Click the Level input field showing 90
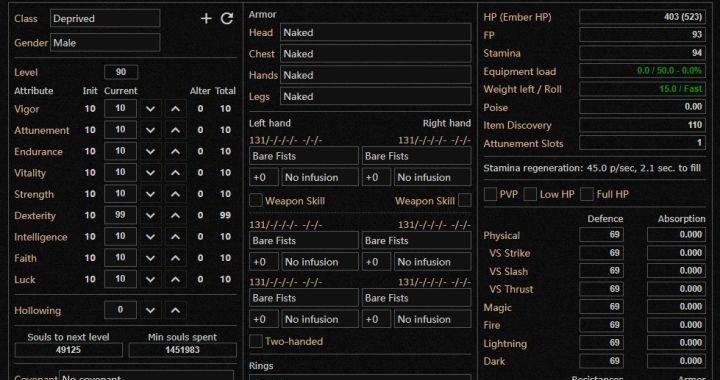The image size is (720, 380). click(121, 72)
